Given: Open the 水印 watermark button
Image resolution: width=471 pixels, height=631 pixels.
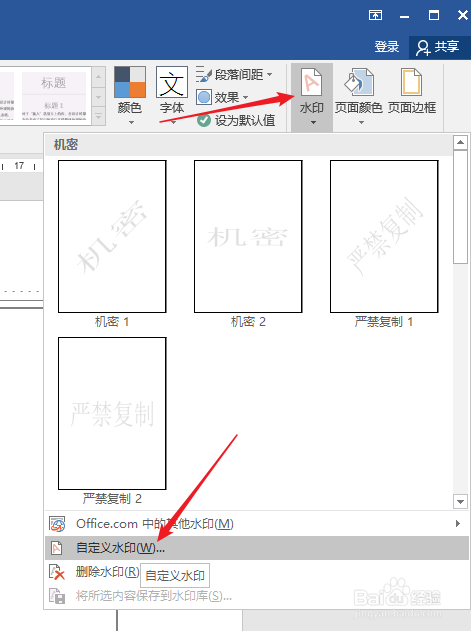Looking at the screenshot, I should click(312, 97).
